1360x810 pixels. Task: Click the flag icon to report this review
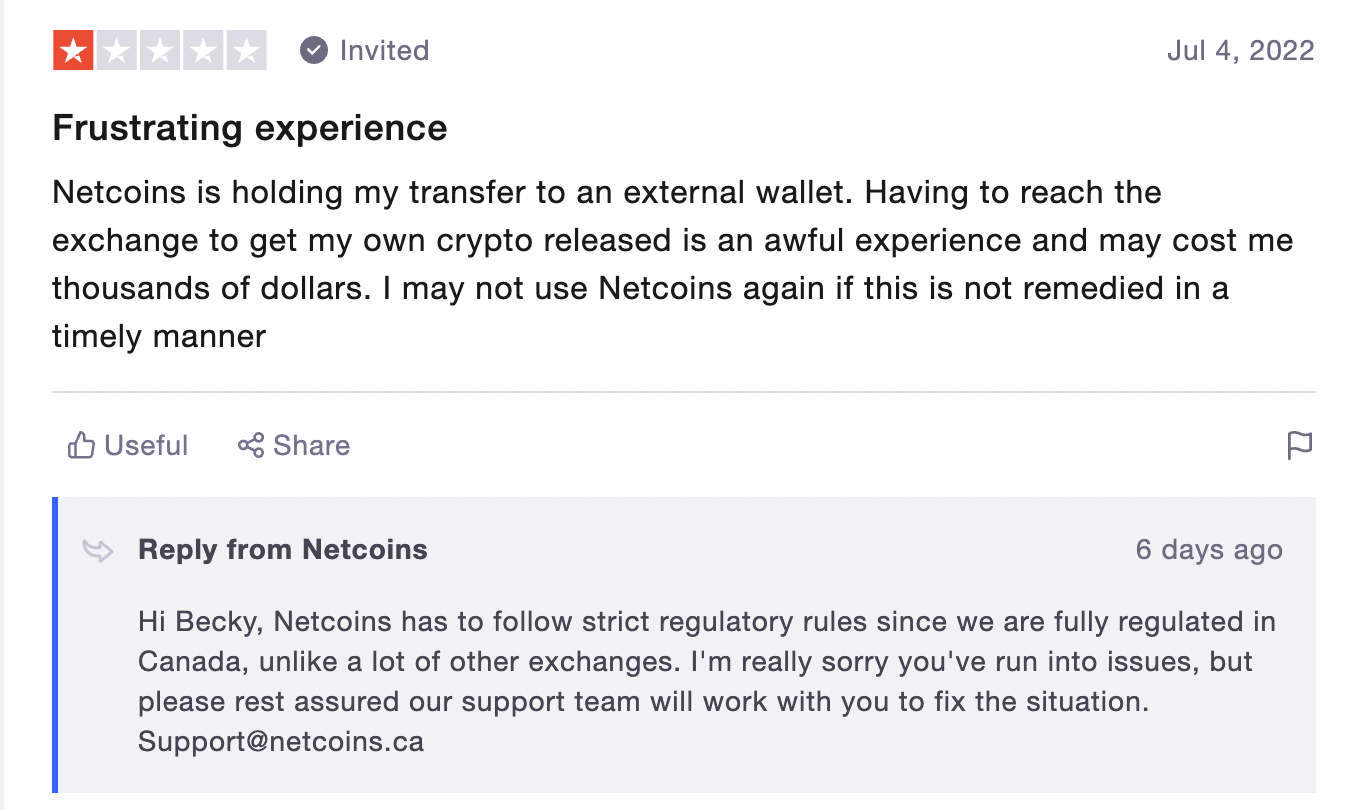pos(1301,446)
